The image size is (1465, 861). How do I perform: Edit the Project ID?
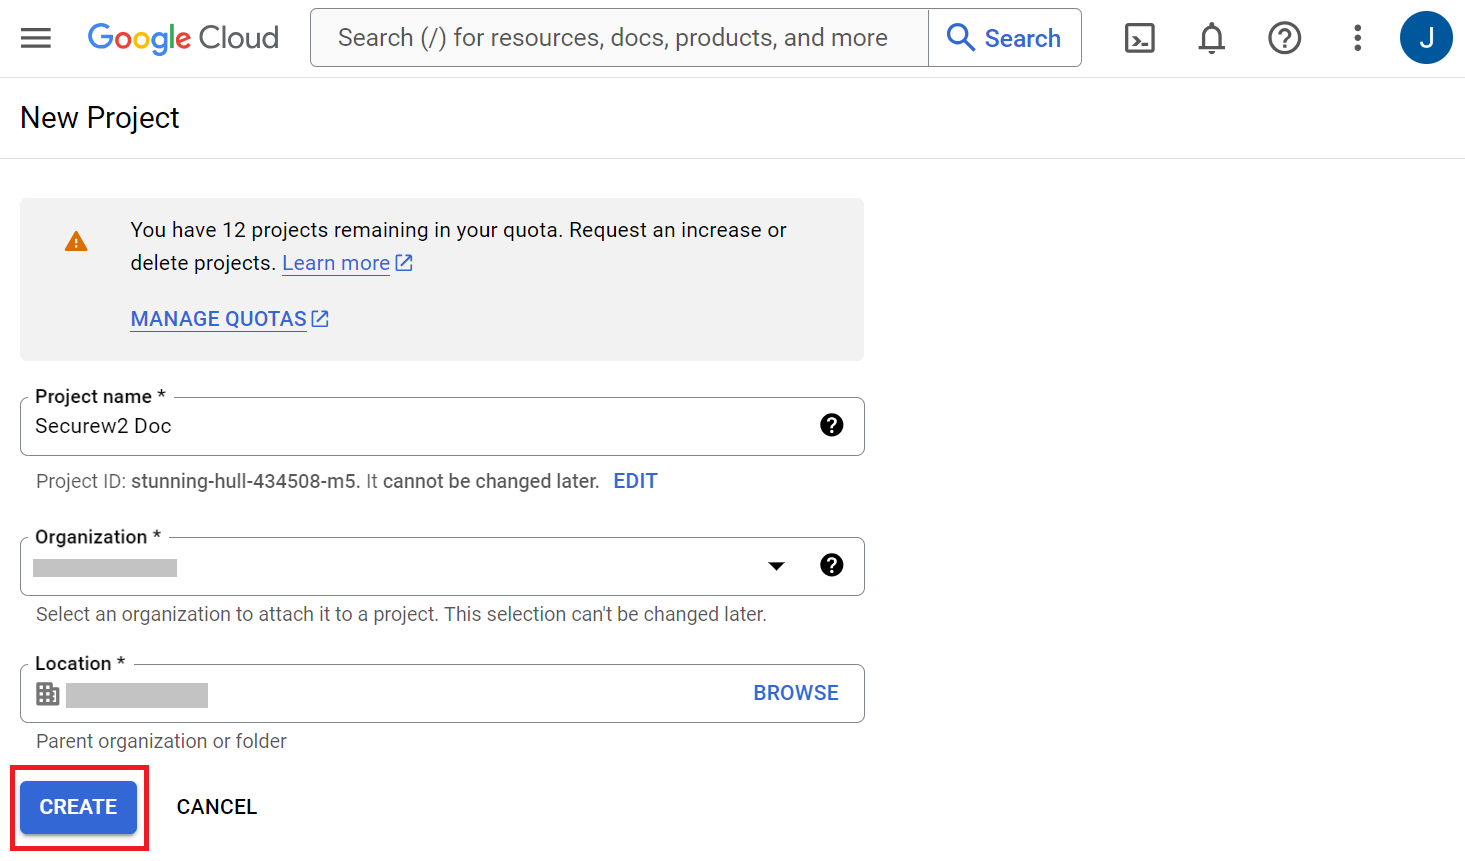tap(635, 481)
